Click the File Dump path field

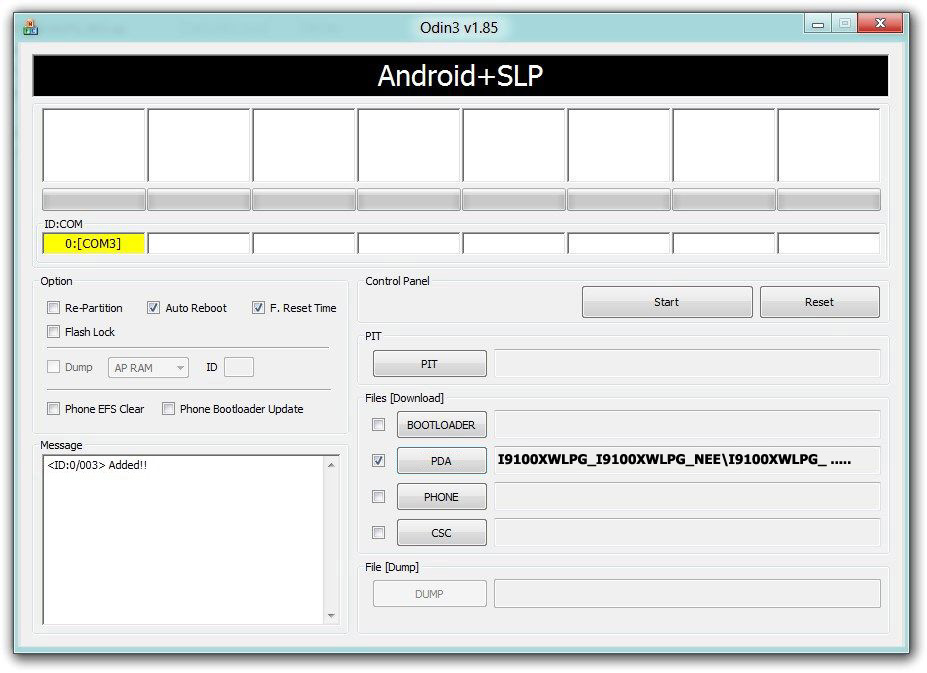687,594
